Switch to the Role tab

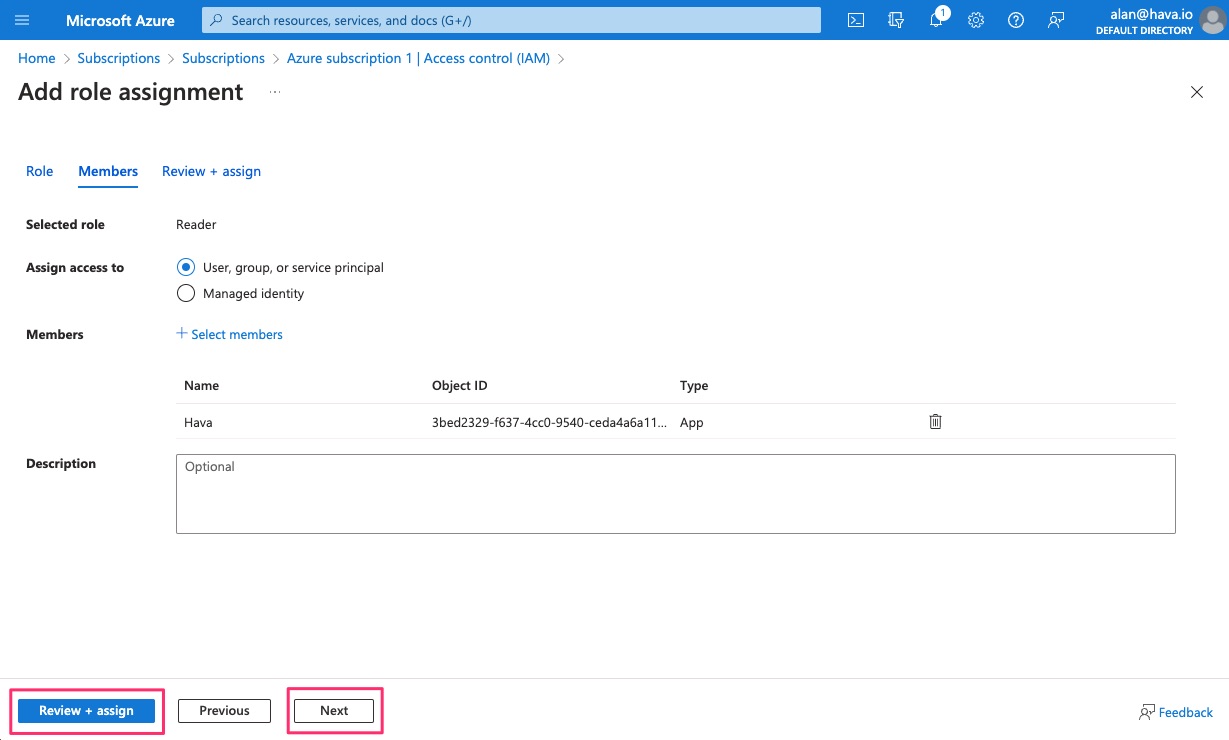click(40, 171)
